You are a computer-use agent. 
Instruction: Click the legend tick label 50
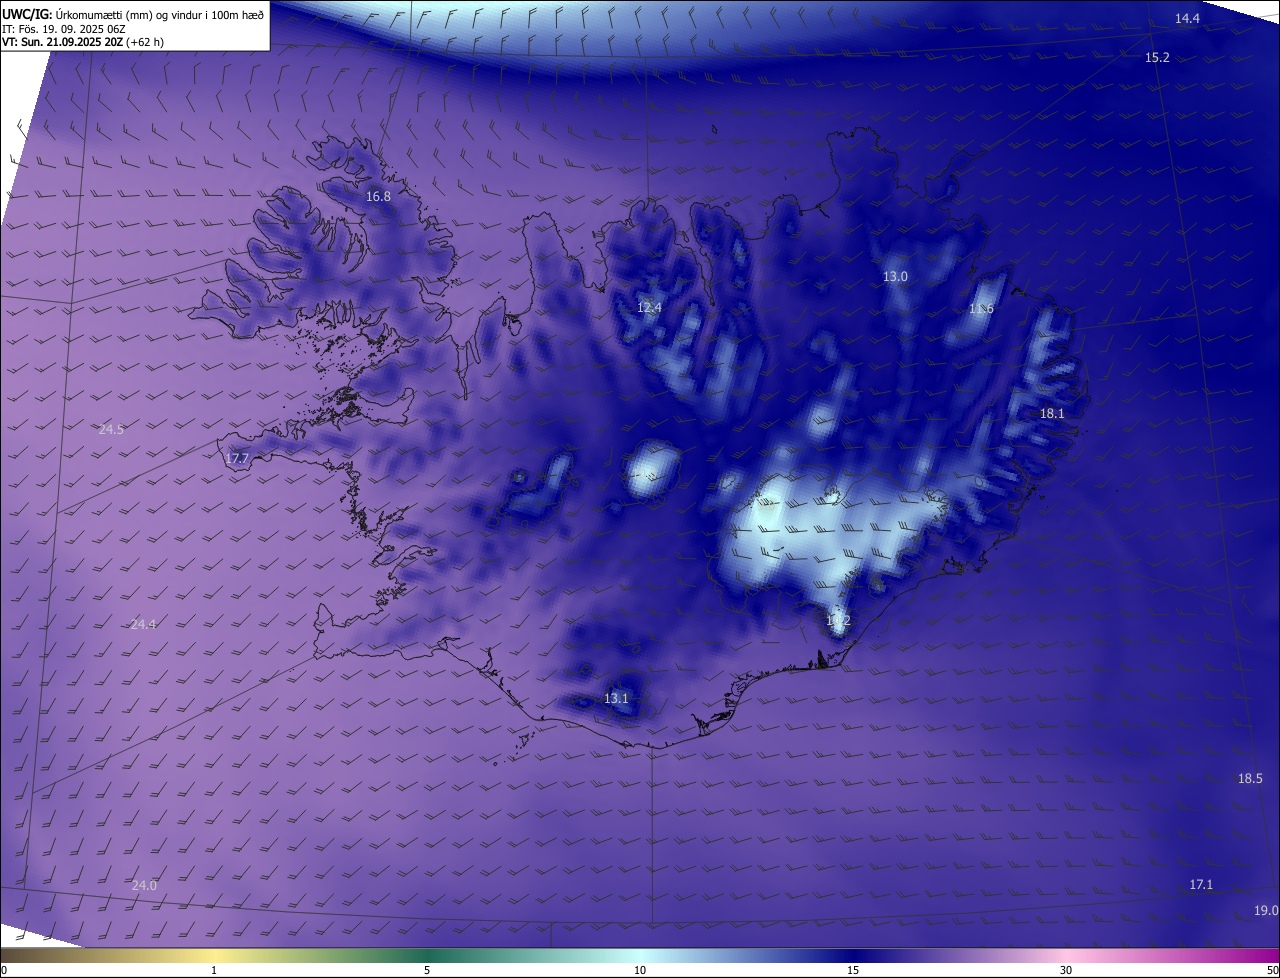1272,970
